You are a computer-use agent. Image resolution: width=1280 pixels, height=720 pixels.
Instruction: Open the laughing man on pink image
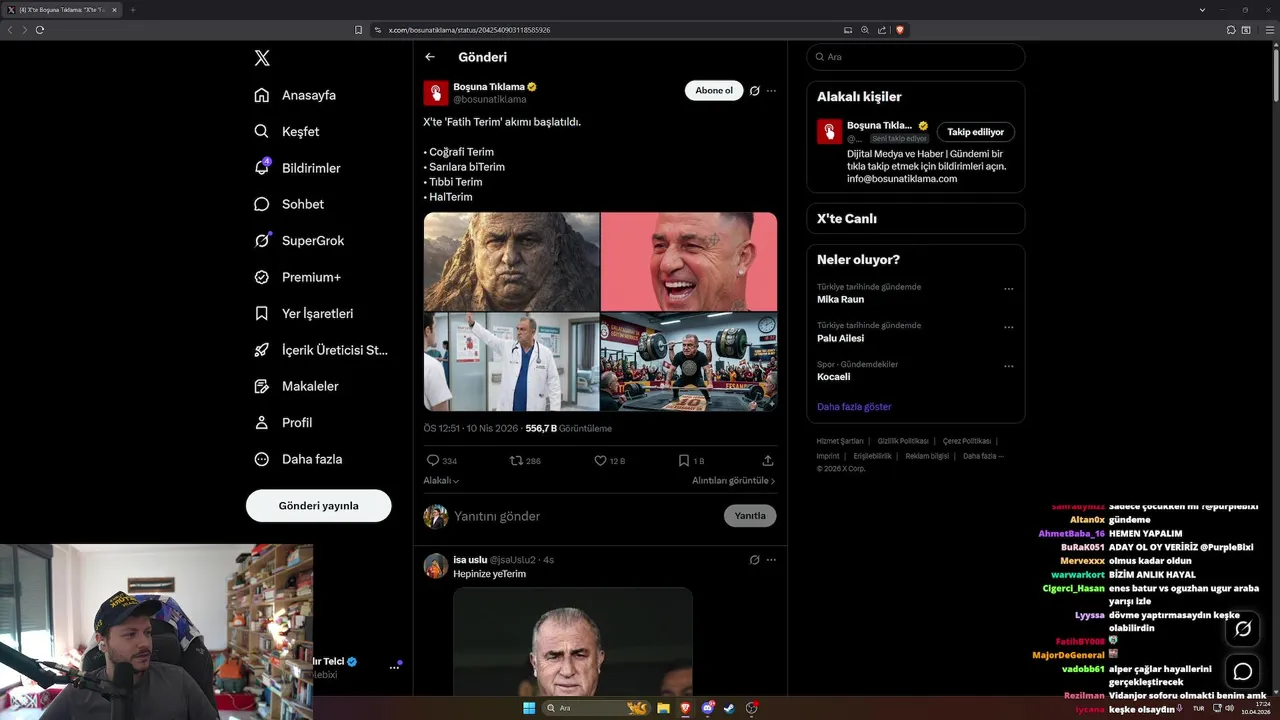[x=689, y=261]
